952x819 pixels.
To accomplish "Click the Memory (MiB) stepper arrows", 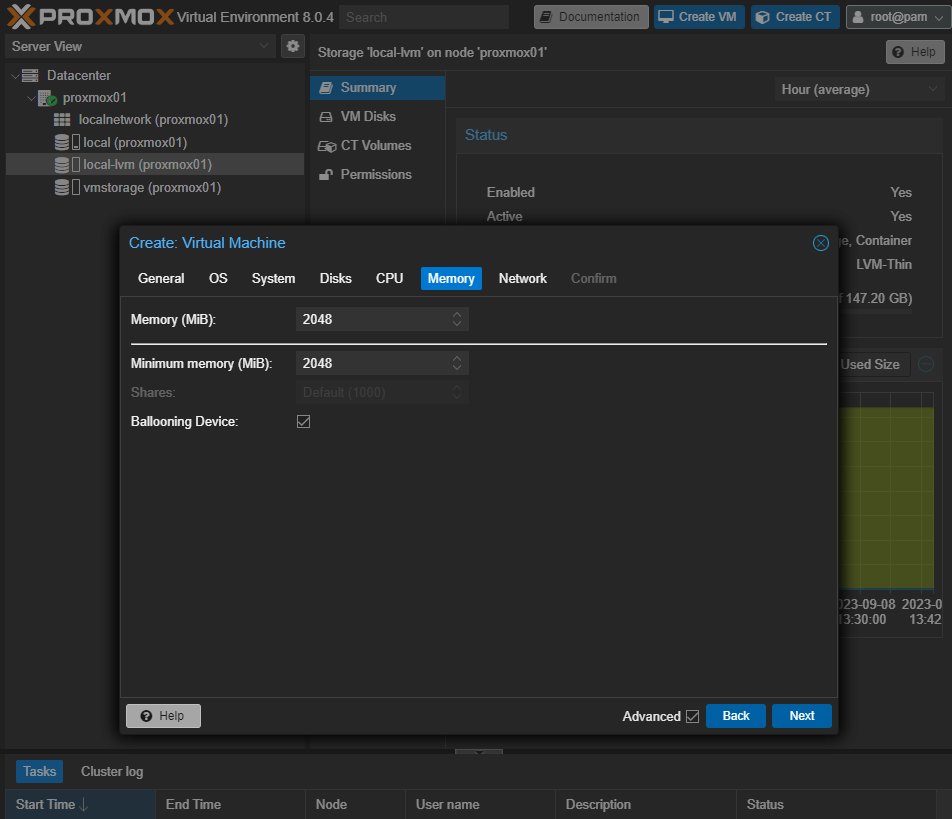I will (457, 319).
